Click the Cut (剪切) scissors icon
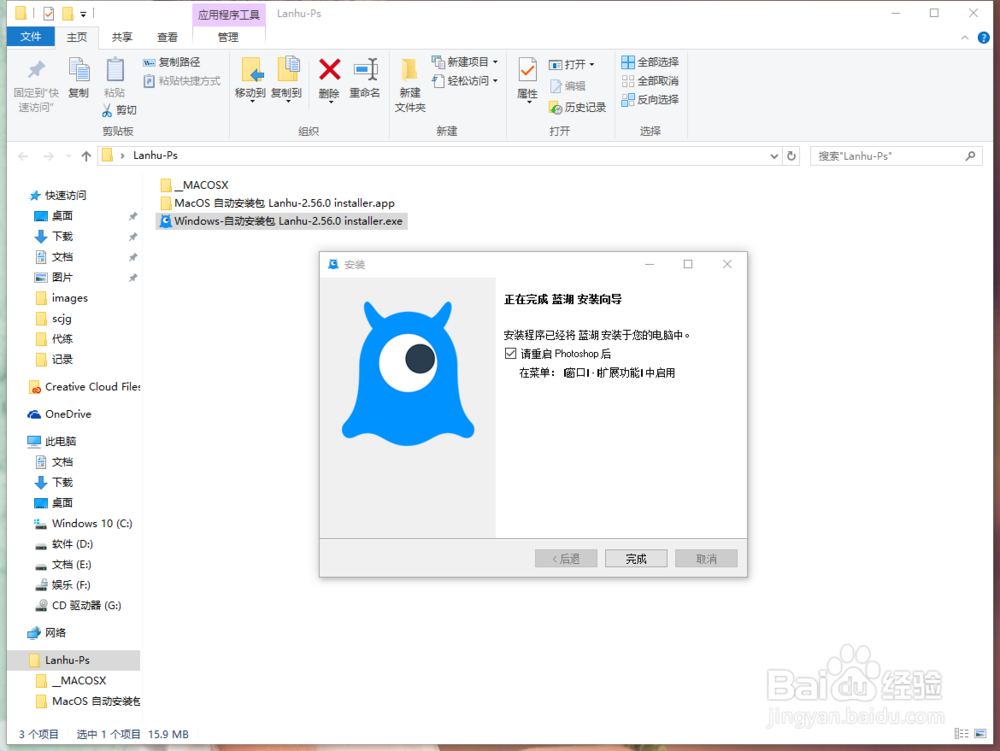The image size is (1000, 751). (107, 110)
